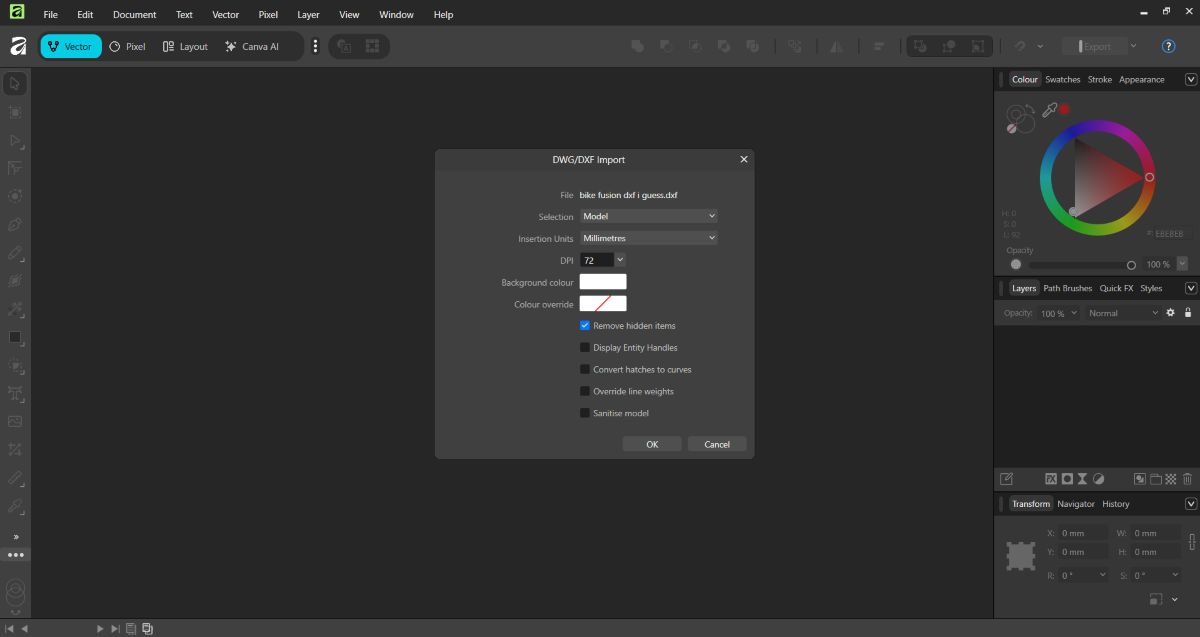Cancel the DWG/DXF import
This screenshot has width=1200, height=637.
click(716, 443)
